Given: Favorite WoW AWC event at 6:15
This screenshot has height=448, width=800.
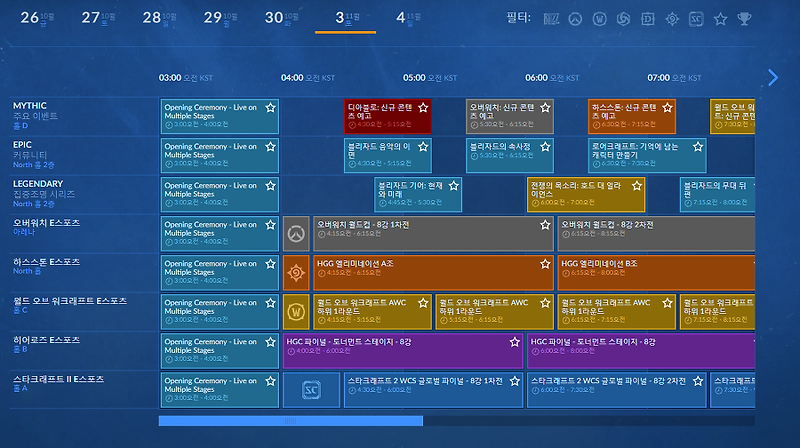Looking at the screenshot, I should click(x=667, y=303).
